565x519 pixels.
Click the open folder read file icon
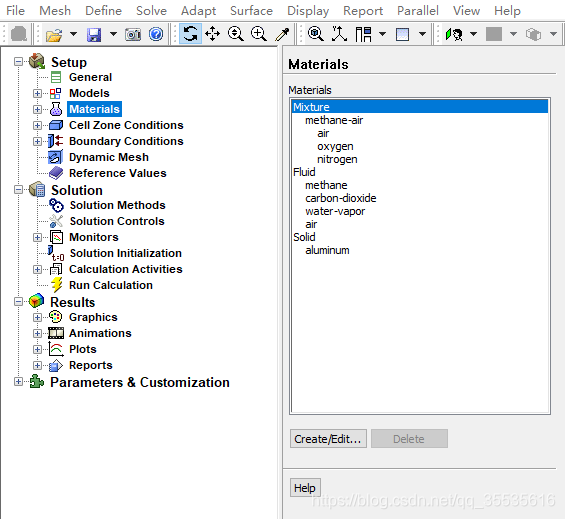54,35
